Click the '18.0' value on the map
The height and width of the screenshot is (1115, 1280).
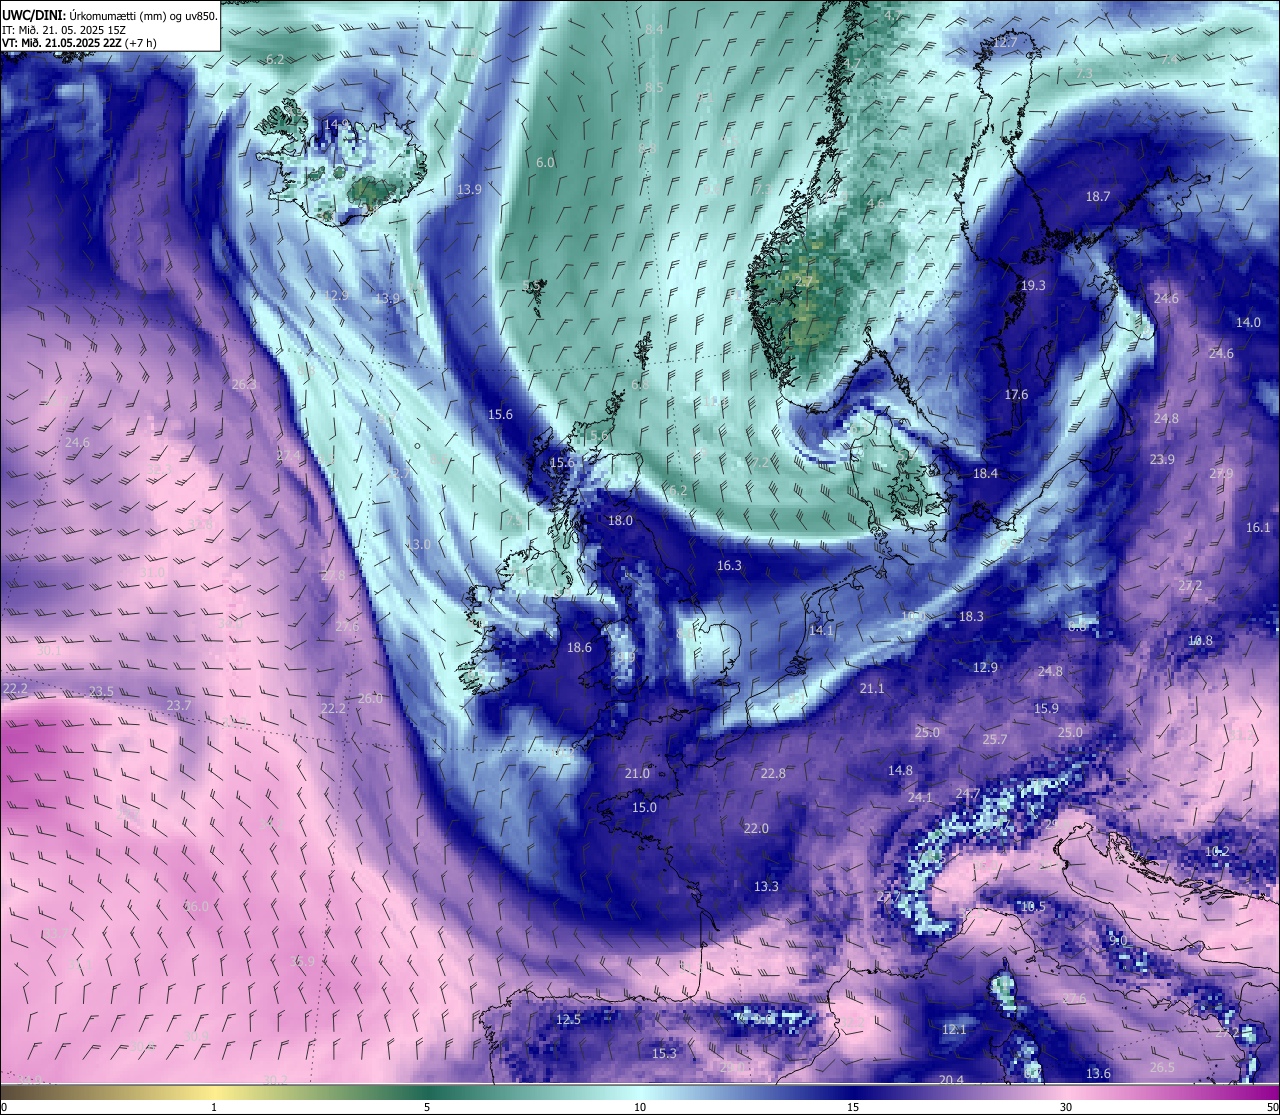click(620, 520)
